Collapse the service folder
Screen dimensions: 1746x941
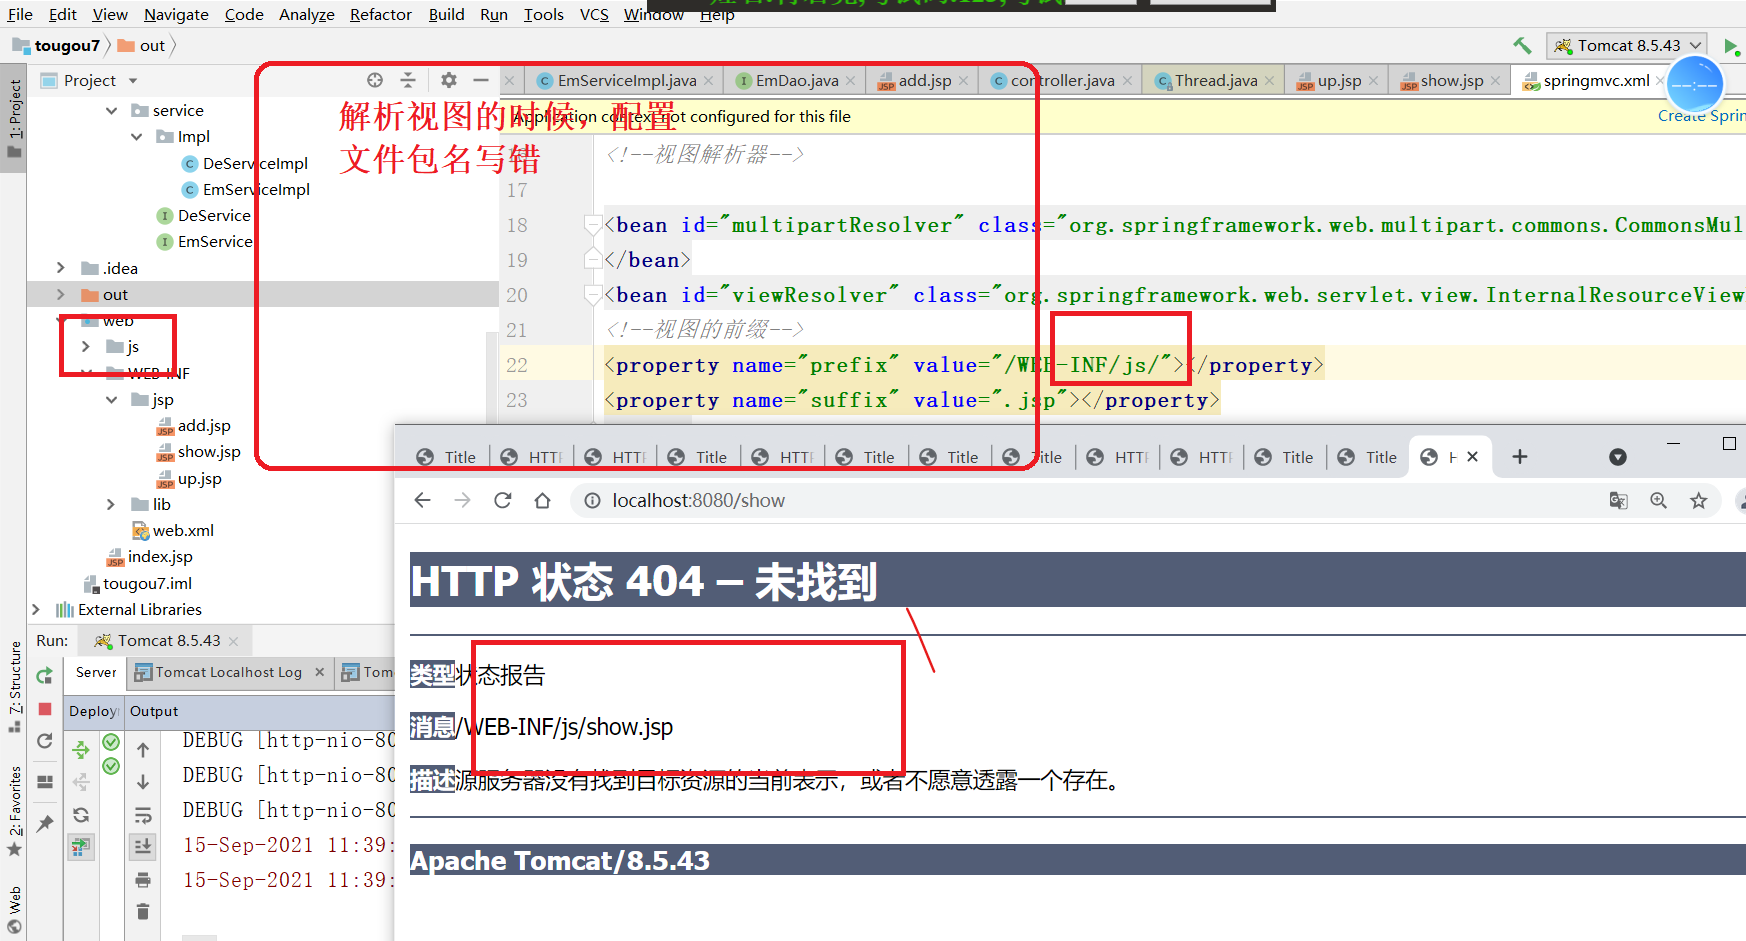click(x=111, y=111)
